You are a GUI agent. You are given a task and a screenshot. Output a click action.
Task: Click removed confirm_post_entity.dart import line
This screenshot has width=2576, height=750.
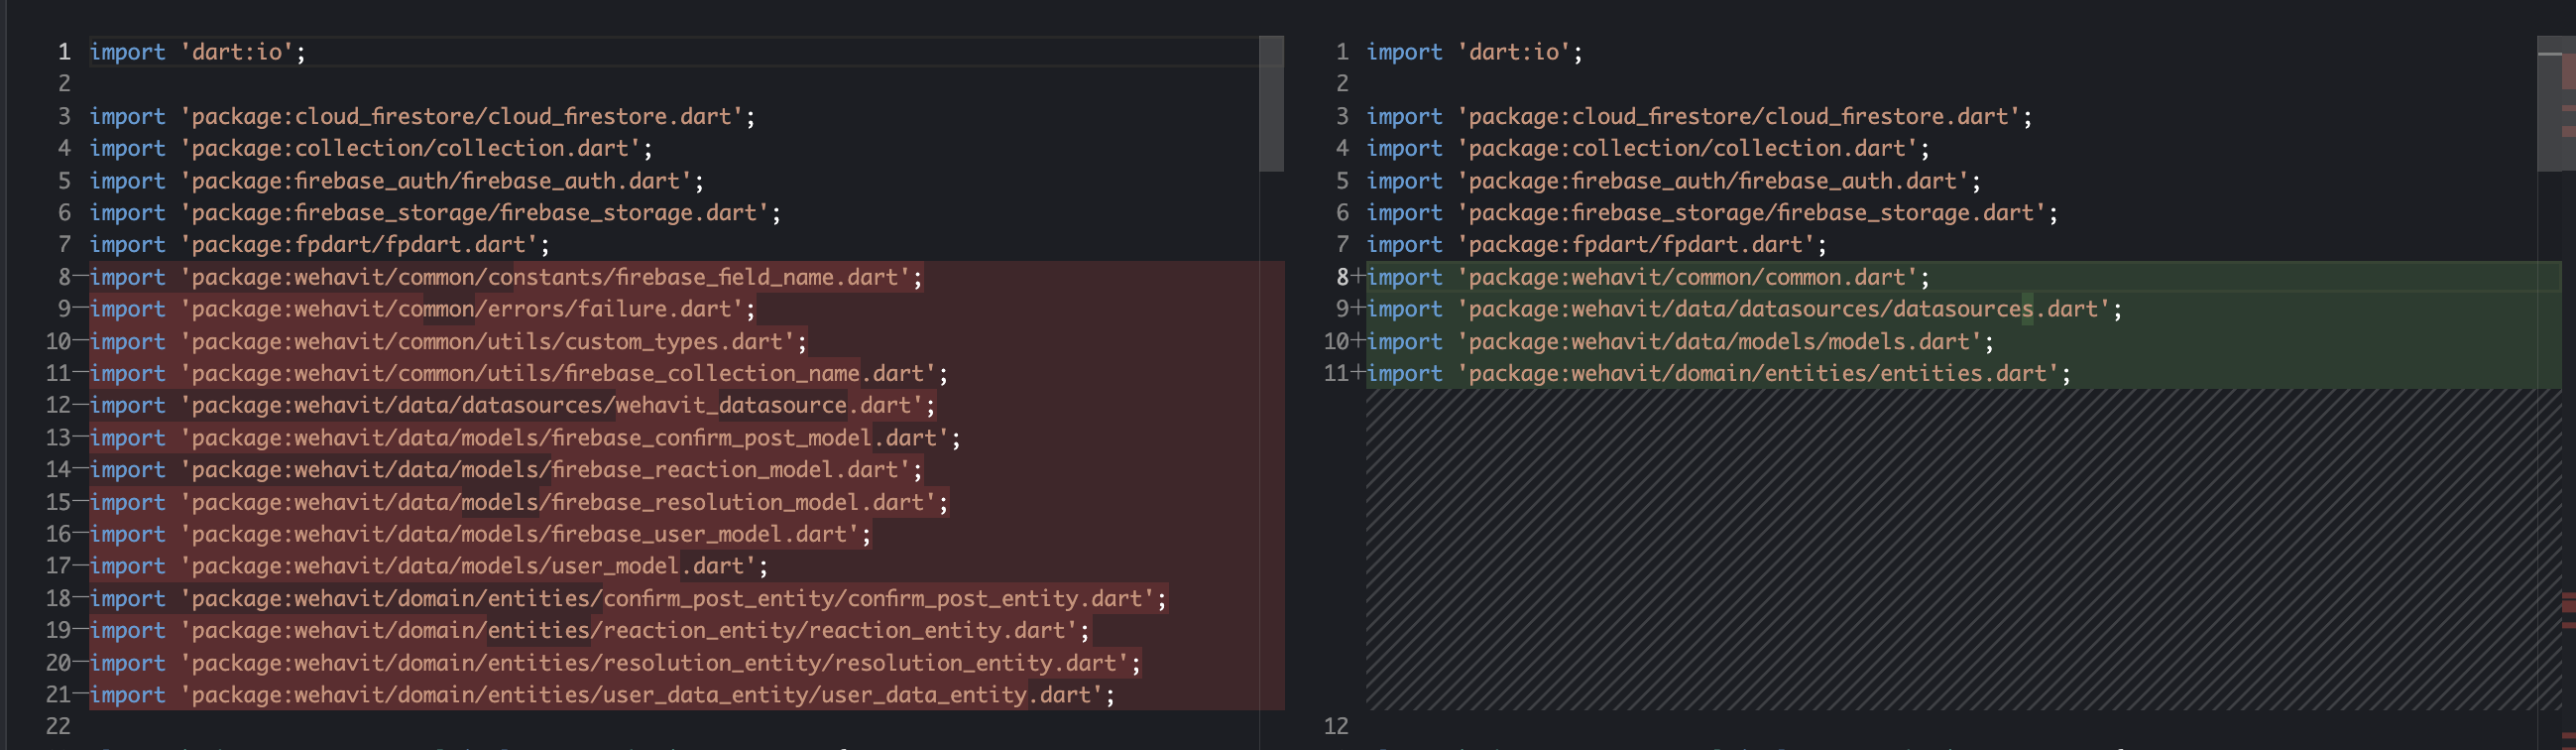[628, 598]
